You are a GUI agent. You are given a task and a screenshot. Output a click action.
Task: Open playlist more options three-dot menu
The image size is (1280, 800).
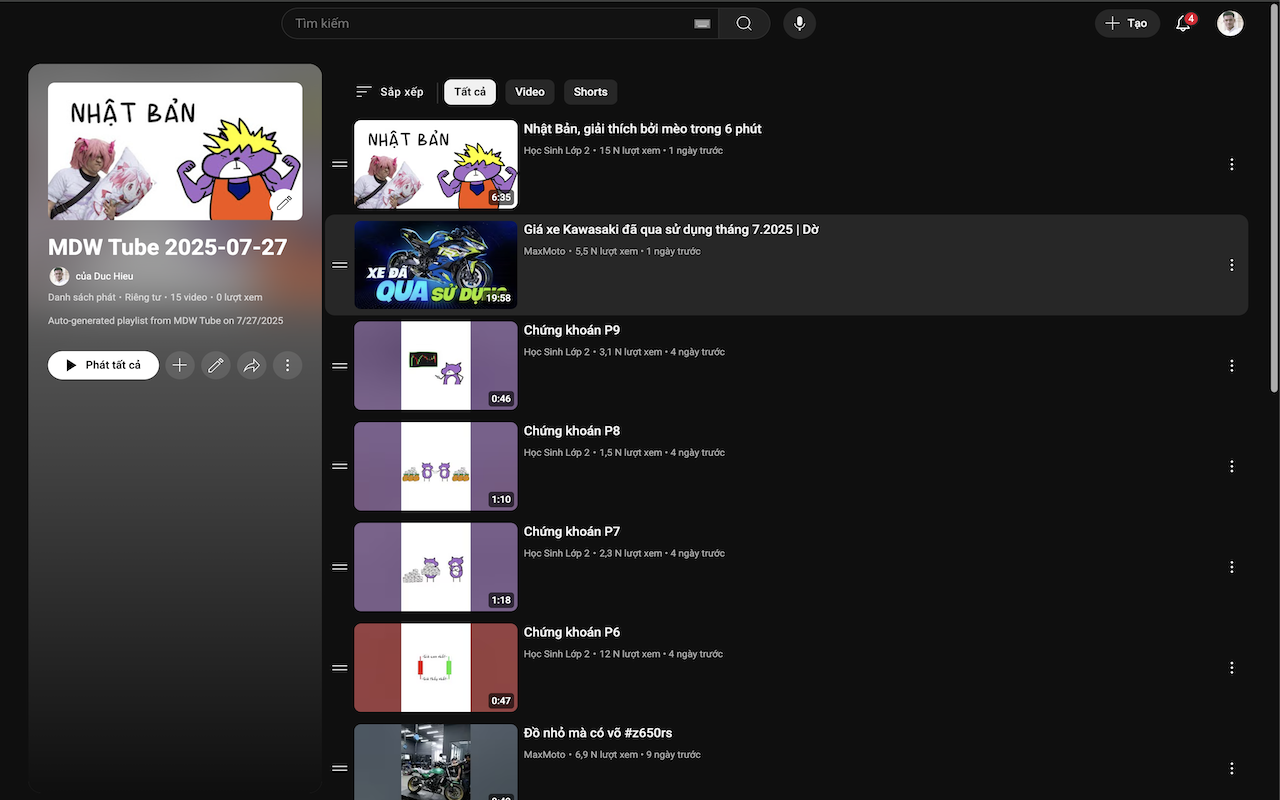coord(287,365)
